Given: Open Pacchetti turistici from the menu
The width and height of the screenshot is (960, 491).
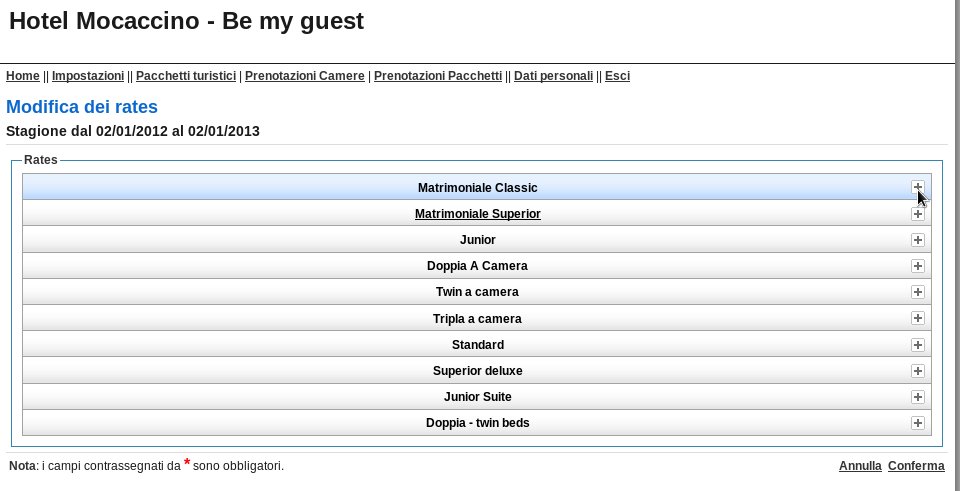Looking at the screenshot, I should pyautogui.click(x=186, y=76).
